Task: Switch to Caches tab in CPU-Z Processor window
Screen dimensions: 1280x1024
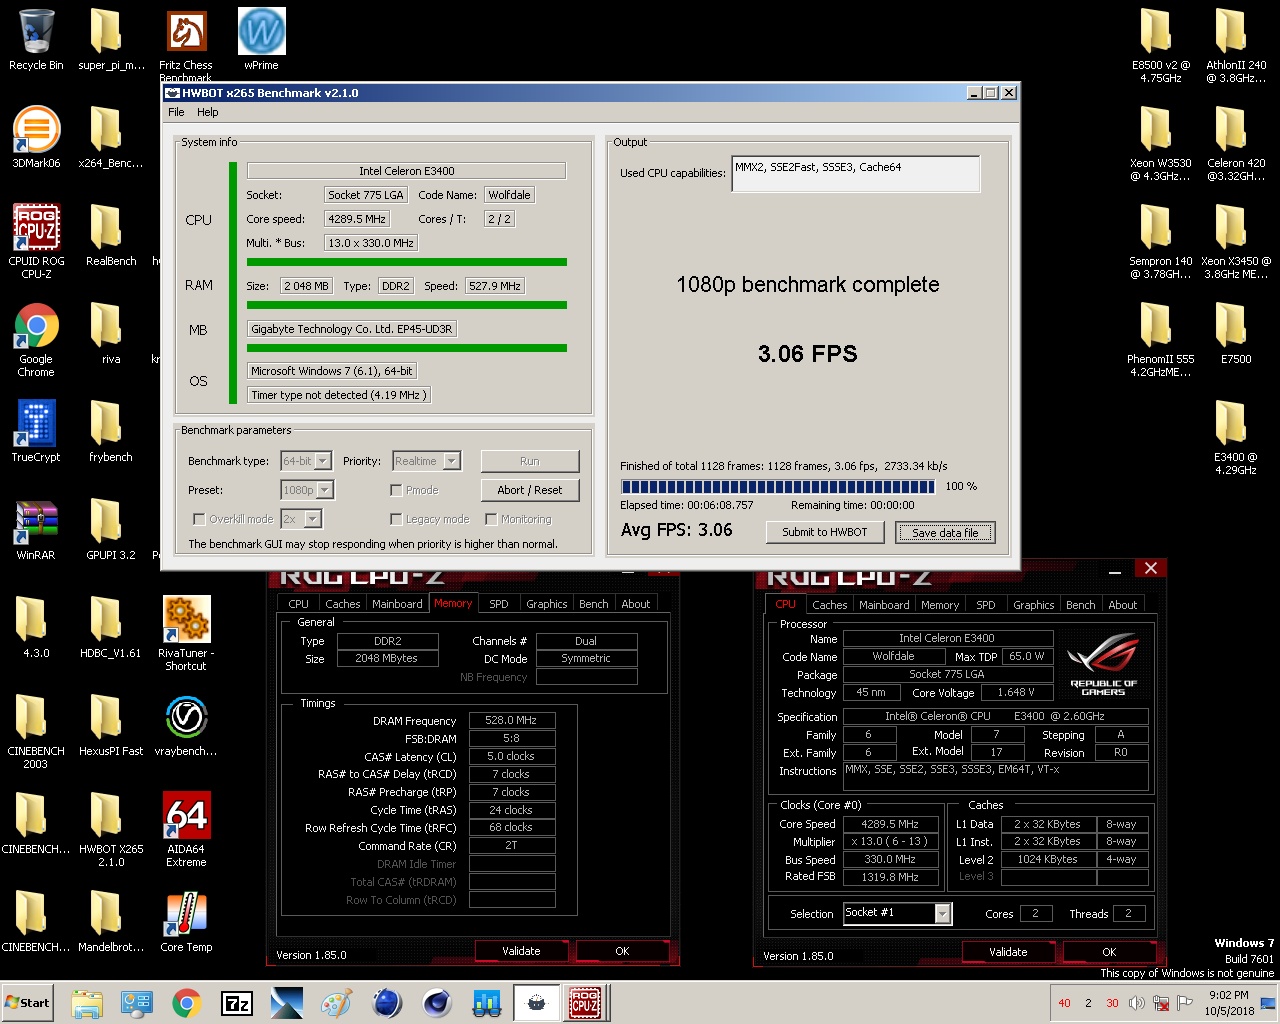Action: point(829,605)
